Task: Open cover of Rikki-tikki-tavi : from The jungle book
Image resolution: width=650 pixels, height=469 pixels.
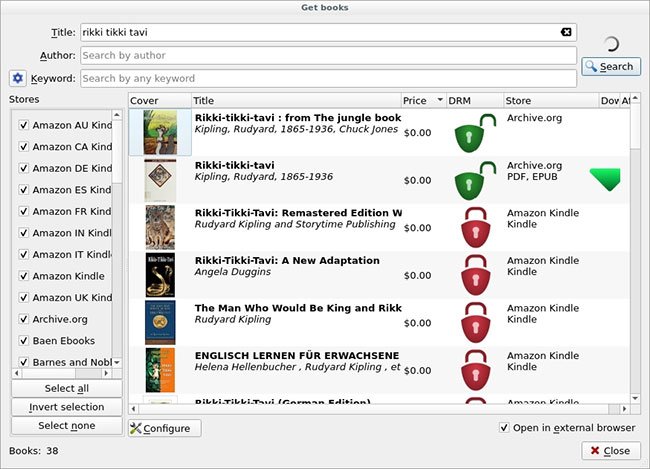Action: click(160, 132)
